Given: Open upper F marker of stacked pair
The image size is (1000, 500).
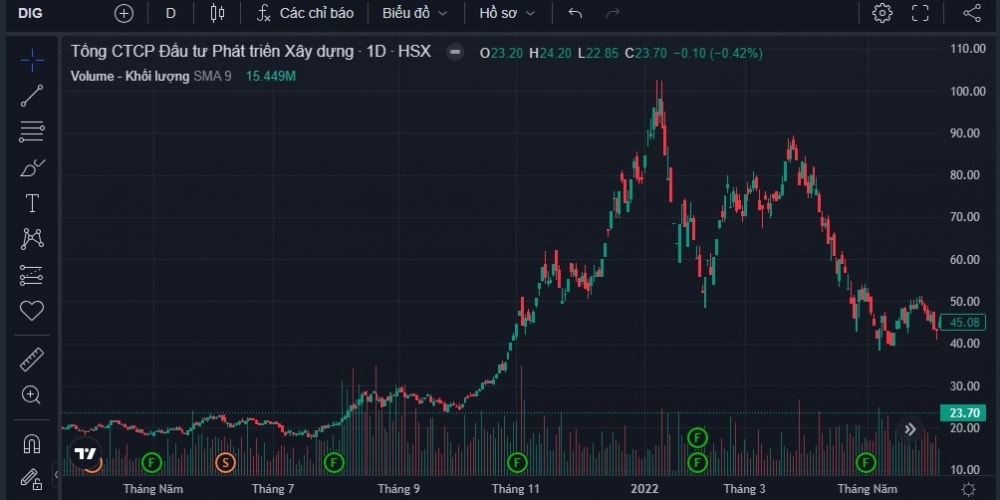Looking at the screenshot, I should click(x=698, y=438).
